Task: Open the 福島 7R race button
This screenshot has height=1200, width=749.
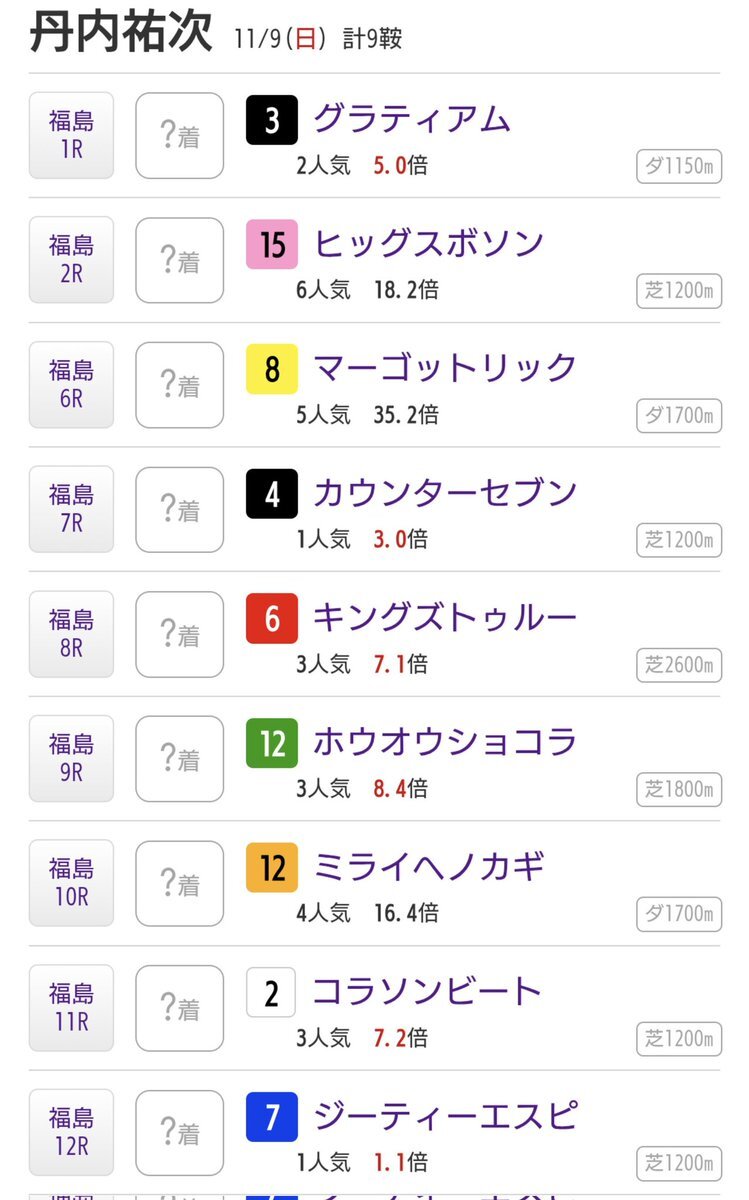Action: [71, 509]
